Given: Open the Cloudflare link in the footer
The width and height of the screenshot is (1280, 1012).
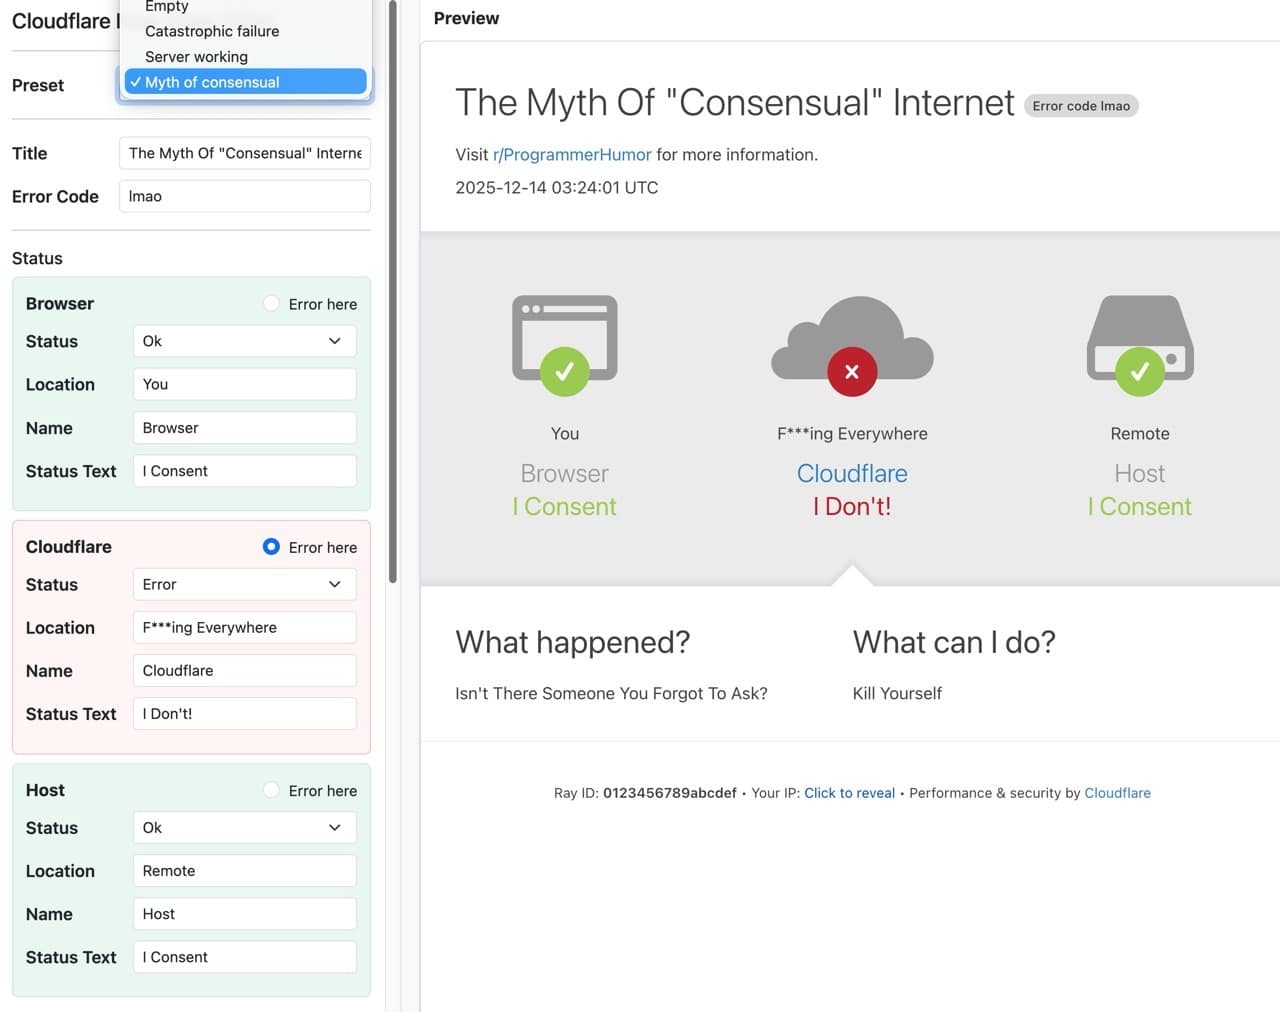Looking at the screenshot, I should [1117, 792].
